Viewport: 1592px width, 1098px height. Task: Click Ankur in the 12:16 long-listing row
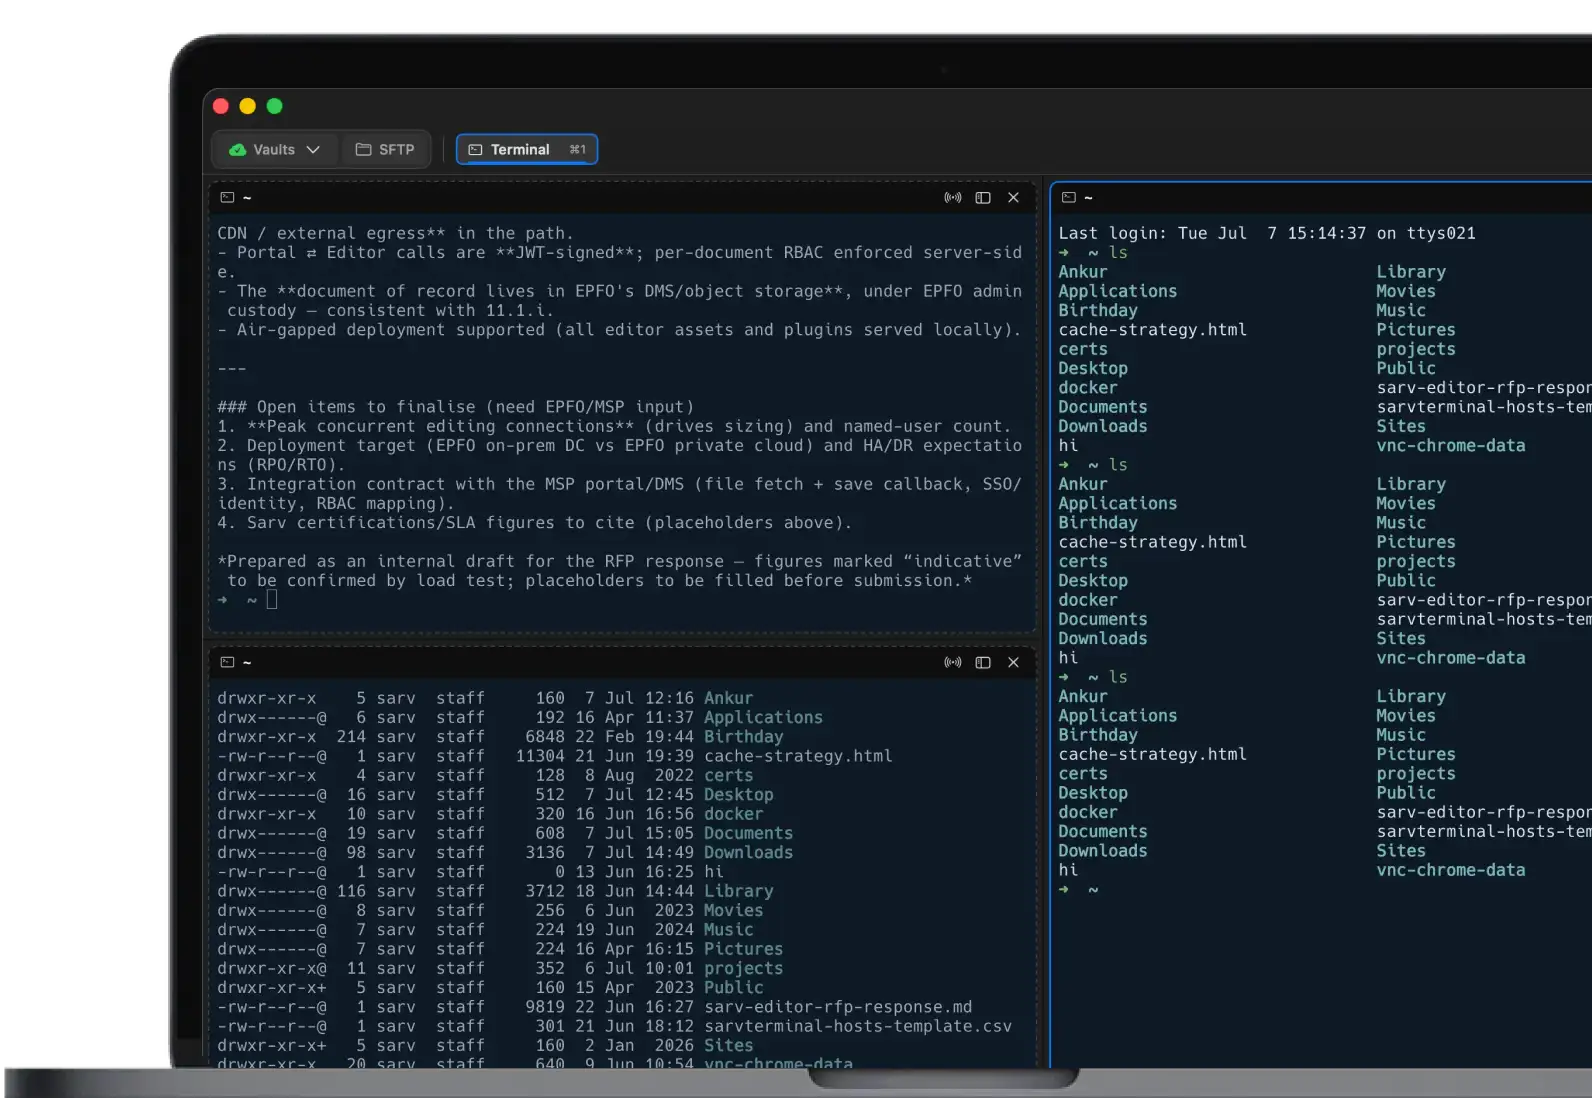[x=728, y=698]
